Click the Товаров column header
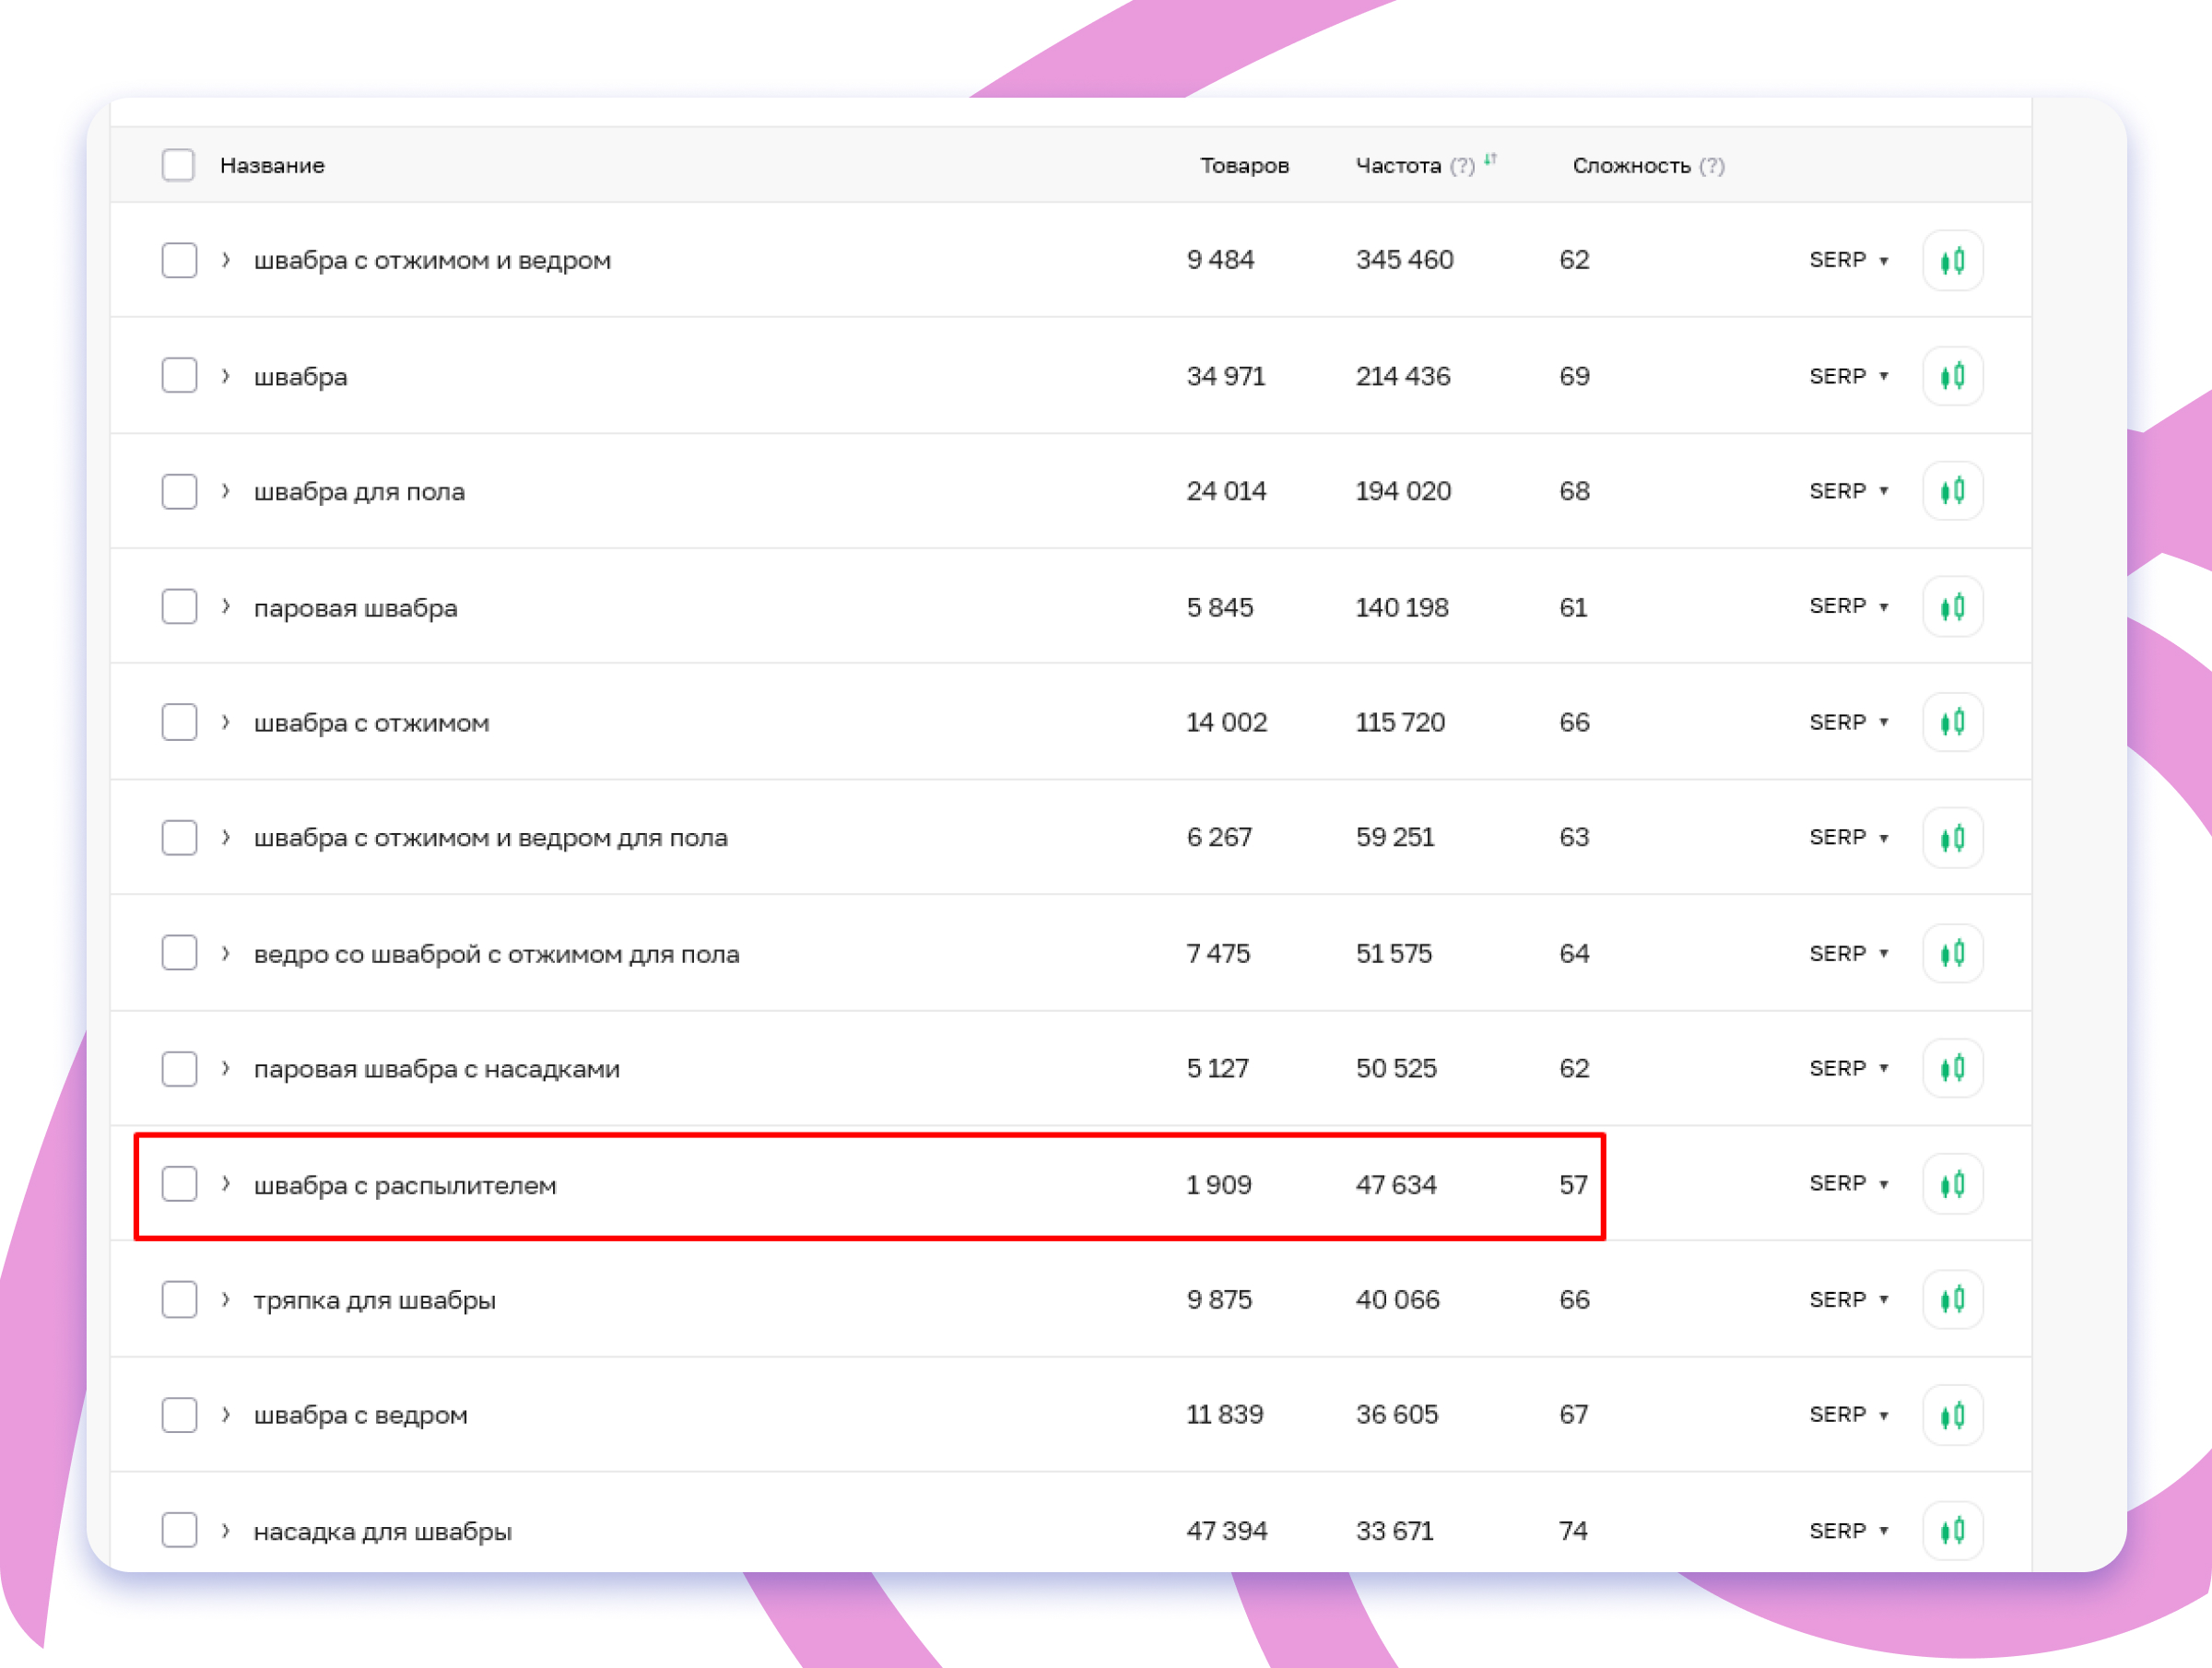 1244,166
